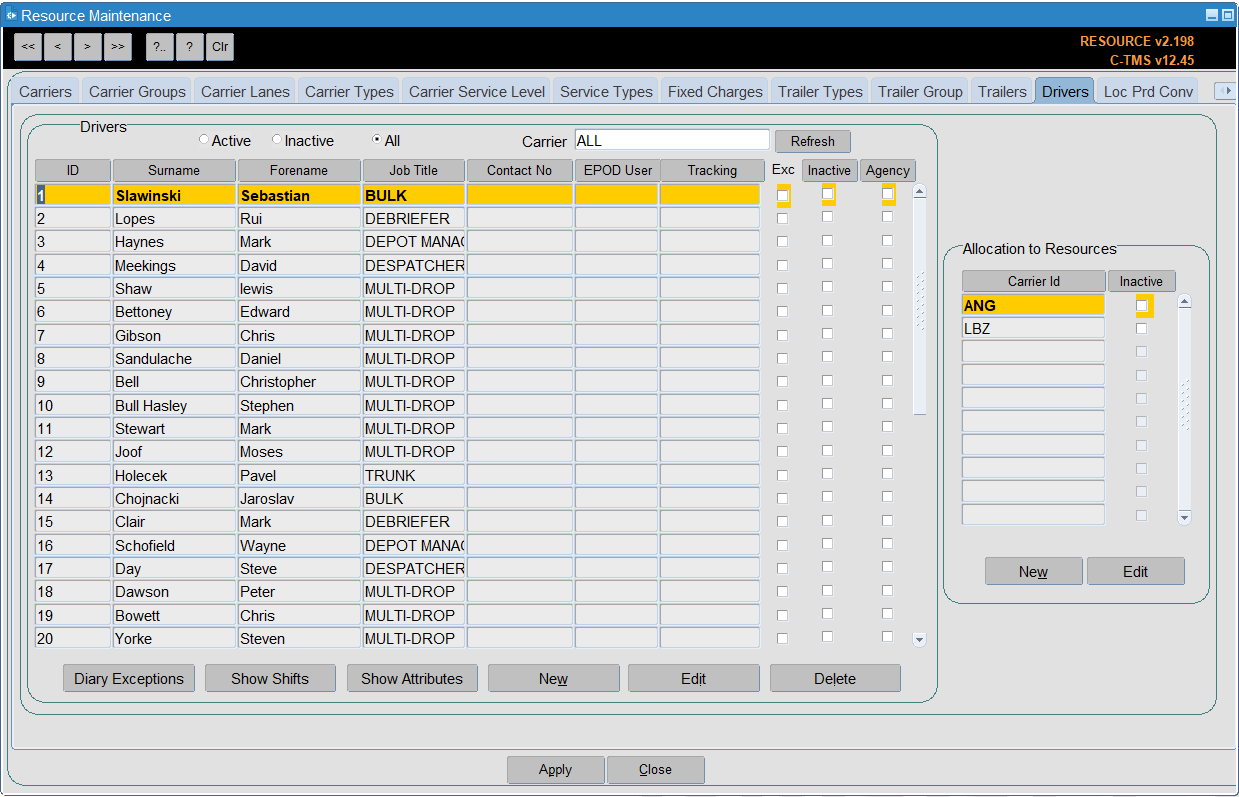The width and height of the screenshot is (1239, 797).
Task: Select the Active radio button
Action: point(204,140)
